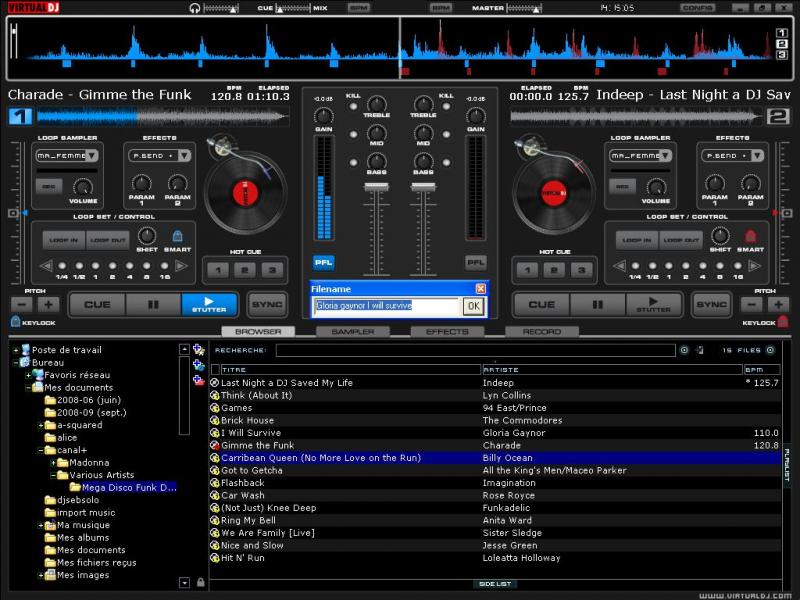The image size is (800, 600).
Task: Click the headphones icon at top
Action: coord(194,7)
